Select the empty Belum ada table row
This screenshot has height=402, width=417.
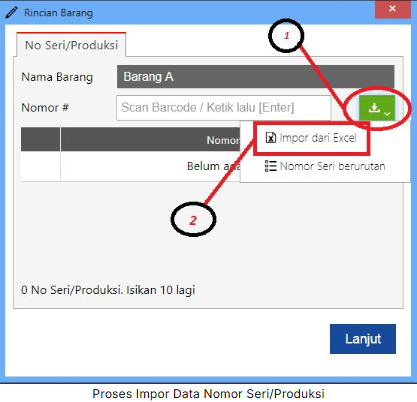[131, 166]
